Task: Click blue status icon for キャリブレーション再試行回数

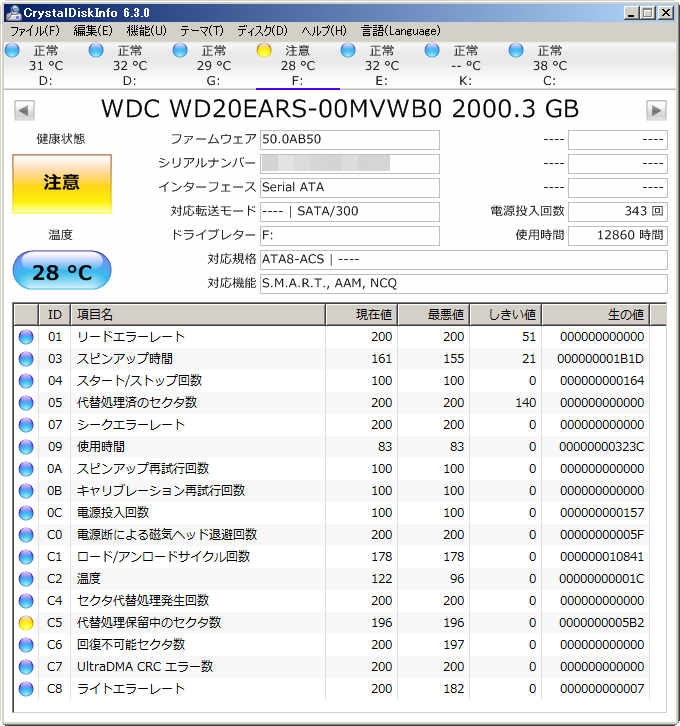Action: click(x=26, y=491)
